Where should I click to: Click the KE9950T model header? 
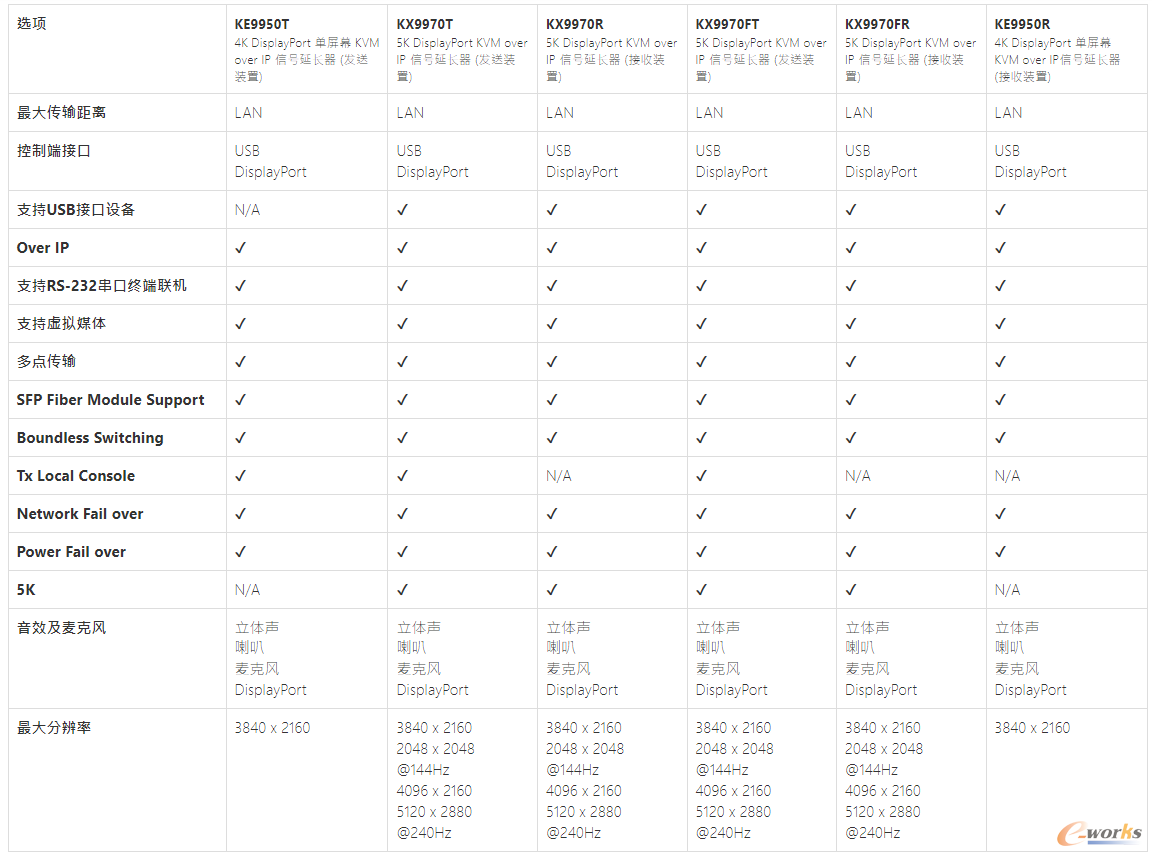click(262, 24)
